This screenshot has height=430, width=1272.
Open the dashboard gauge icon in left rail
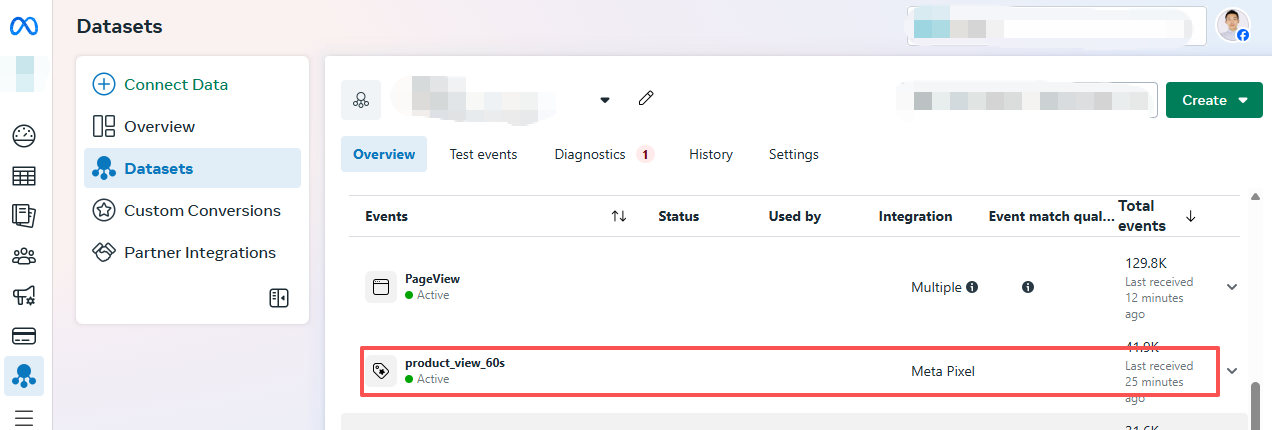pos(24,135)
